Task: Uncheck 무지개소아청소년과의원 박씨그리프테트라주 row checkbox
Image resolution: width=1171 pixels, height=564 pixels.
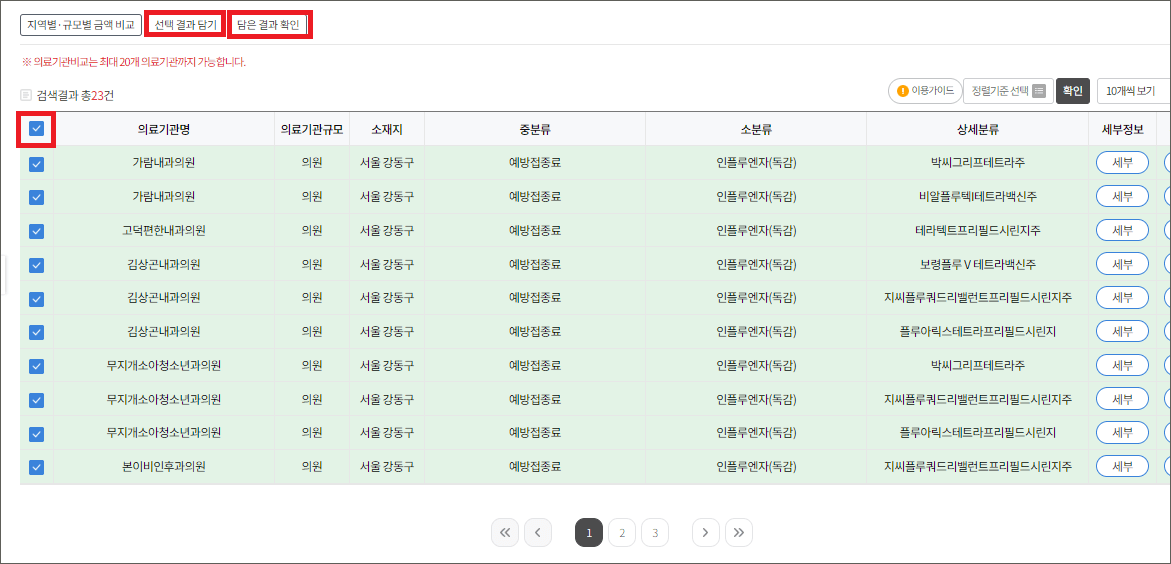Action: 37,366
